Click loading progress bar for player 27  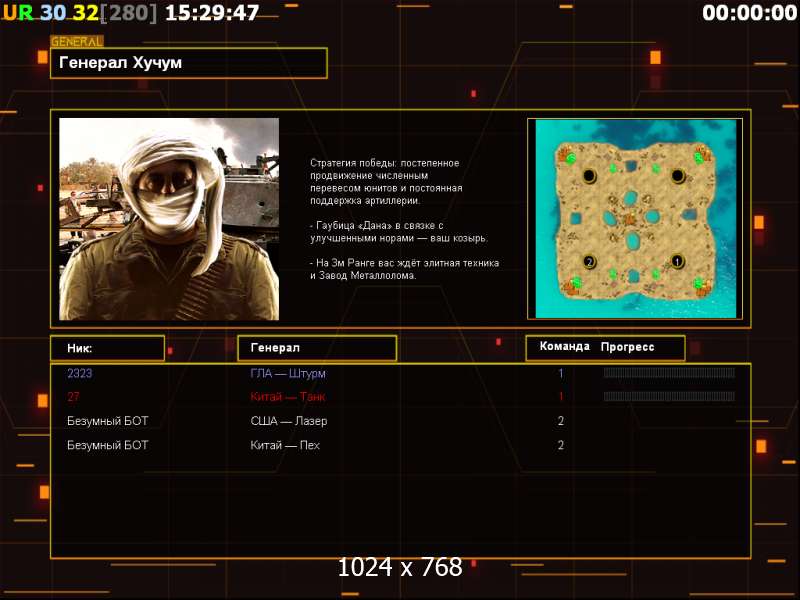pyautogui.click(x=669, y=396)
